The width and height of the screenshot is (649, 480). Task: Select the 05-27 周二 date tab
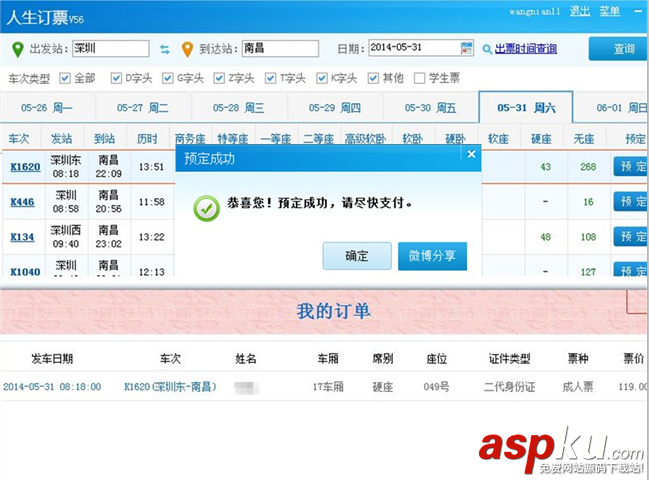(x=143, y=108)
